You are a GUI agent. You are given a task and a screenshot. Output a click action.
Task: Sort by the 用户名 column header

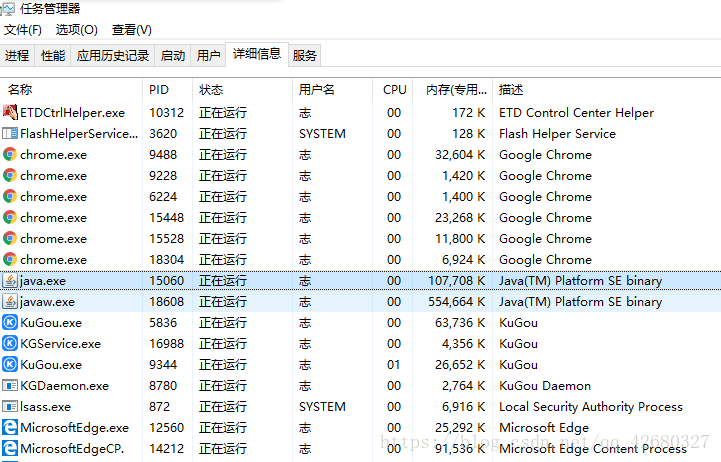(x=332, y=90)
